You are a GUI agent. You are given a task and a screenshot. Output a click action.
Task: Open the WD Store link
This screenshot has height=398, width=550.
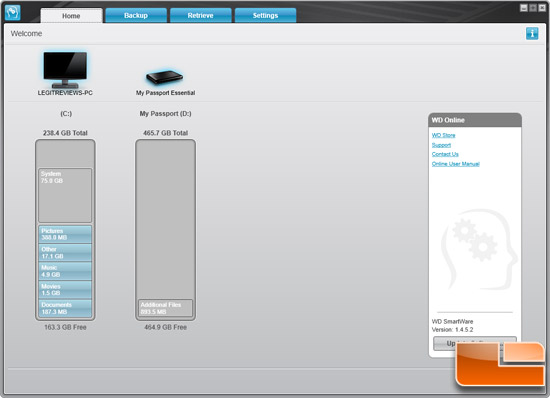point(443,135)
